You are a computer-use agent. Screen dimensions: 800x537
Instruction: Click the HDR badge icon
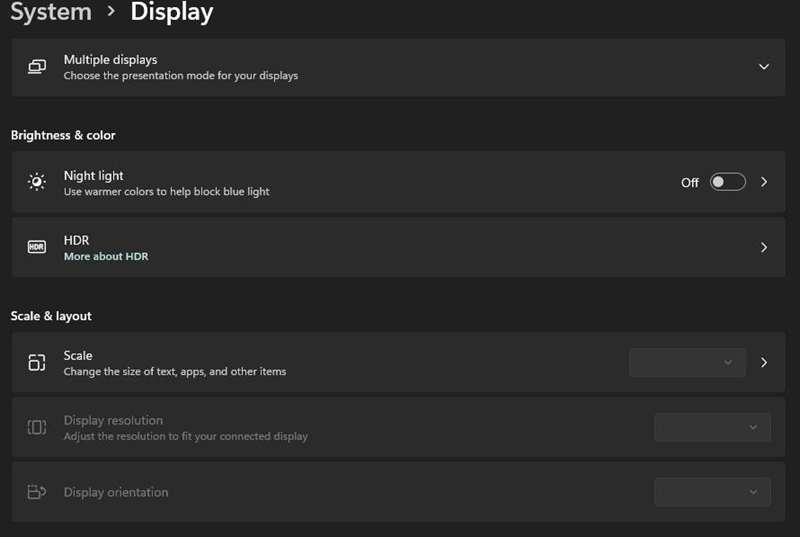37,247
